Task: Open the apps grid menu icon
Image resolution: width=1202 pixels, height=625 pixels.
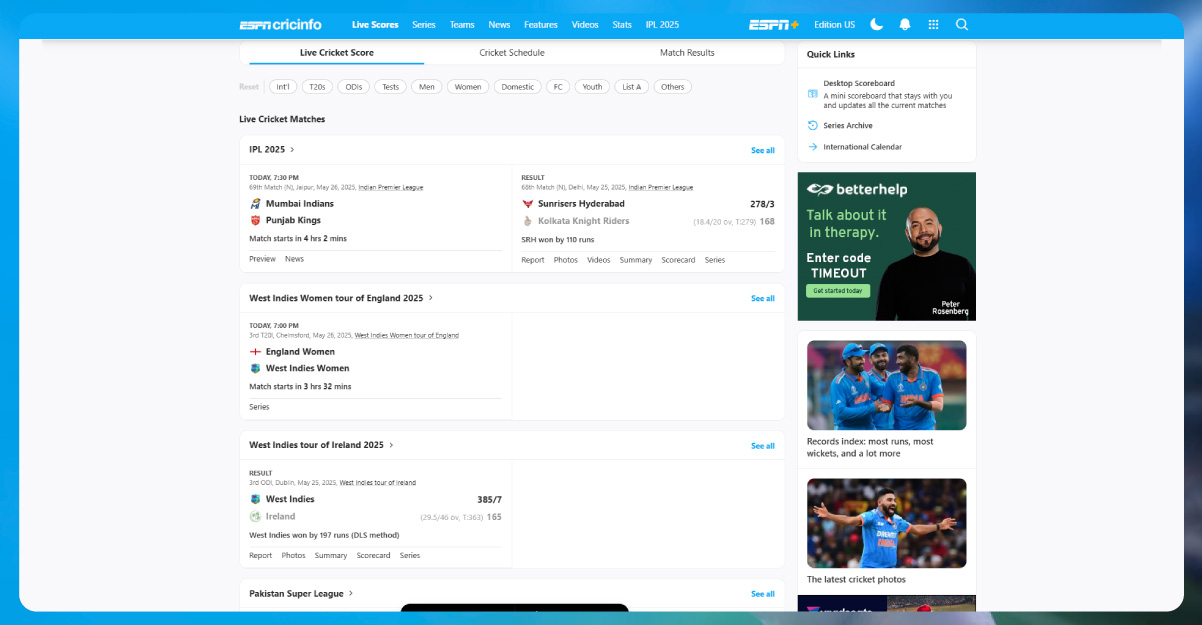Action: point(933,24)
